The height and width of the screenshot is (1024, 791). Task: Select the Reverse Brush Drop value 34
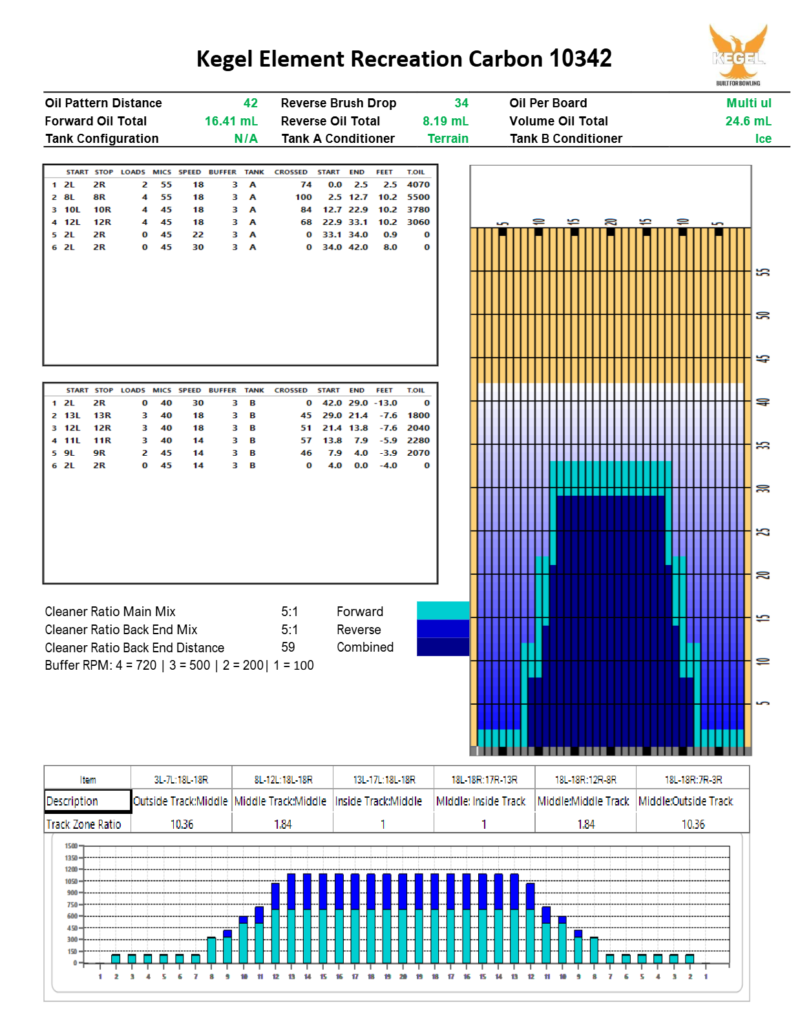[460, 103]
